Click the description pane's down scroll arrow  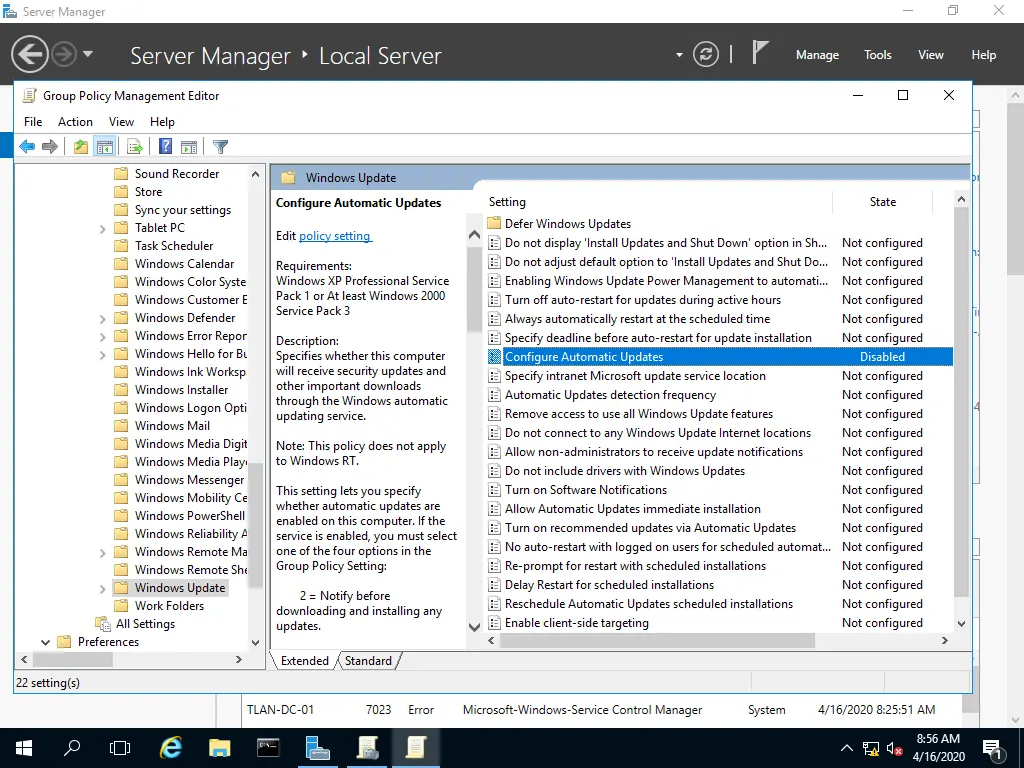(475, 627)
